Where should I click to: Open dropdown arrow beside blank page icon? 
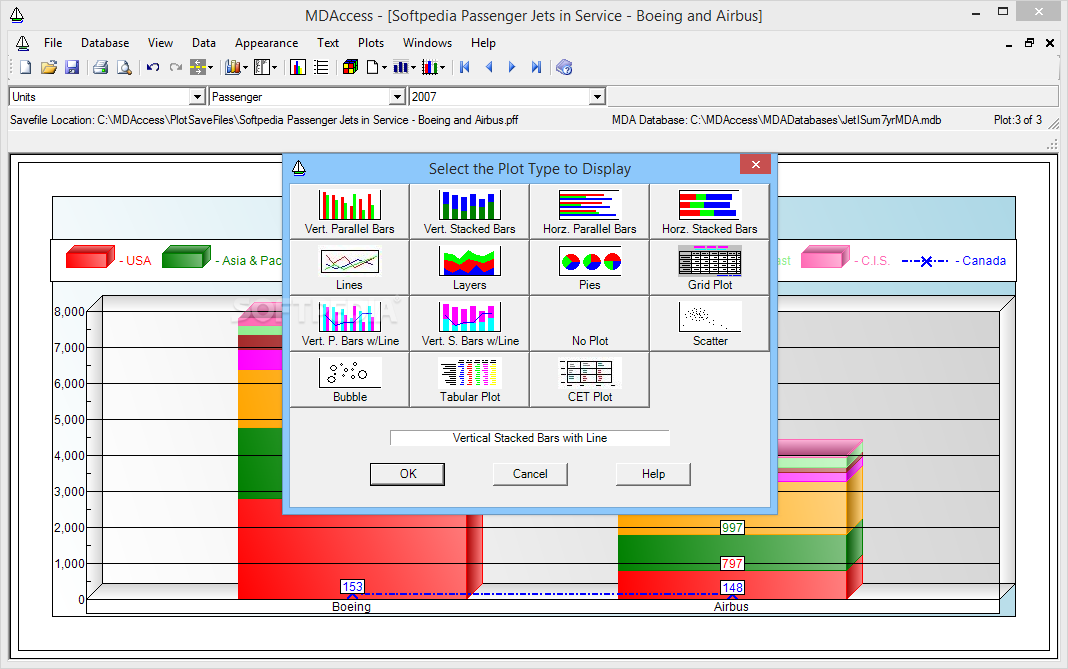click(x=385, y=67)
